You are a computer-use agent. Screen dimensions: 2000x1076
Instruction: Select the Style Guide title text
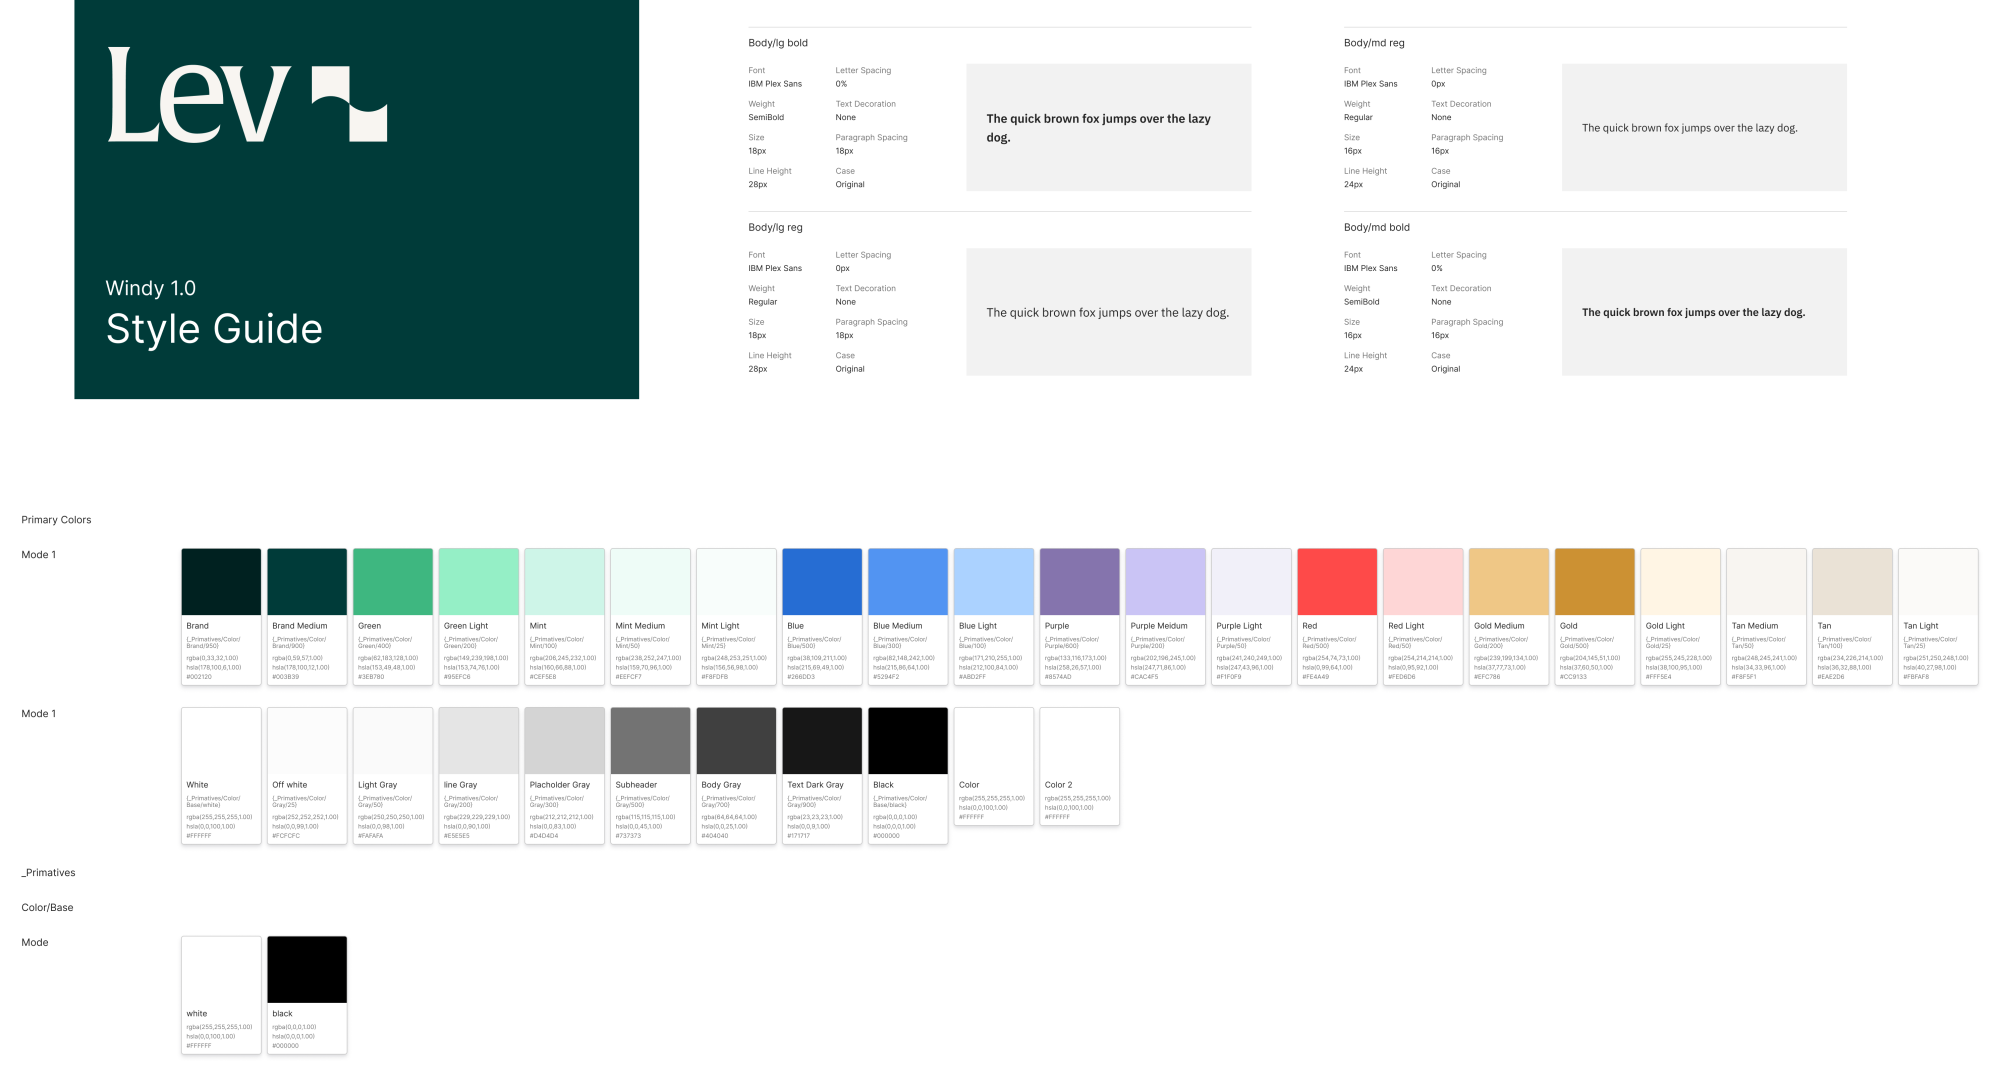coord(214,329)
